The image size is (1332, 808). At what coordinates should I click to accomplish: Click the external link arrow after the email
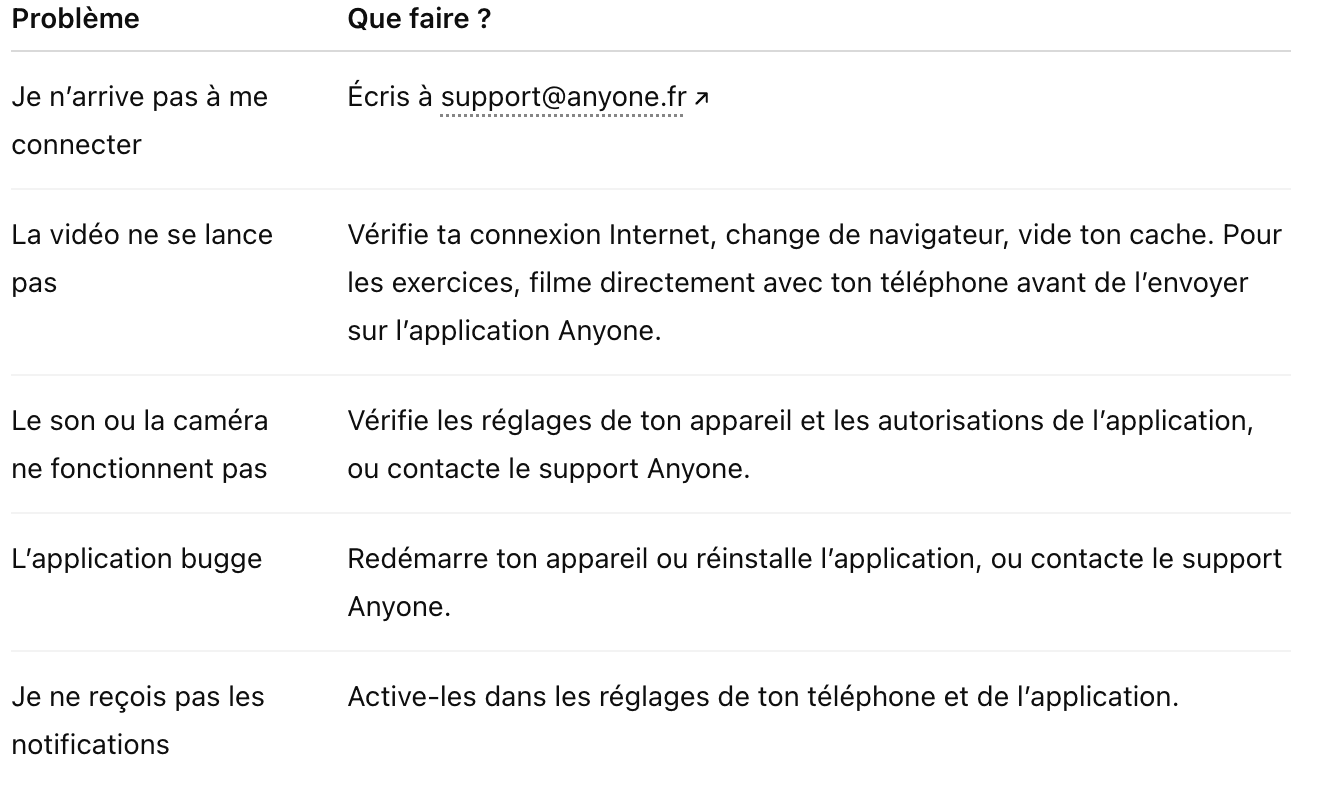702,98
